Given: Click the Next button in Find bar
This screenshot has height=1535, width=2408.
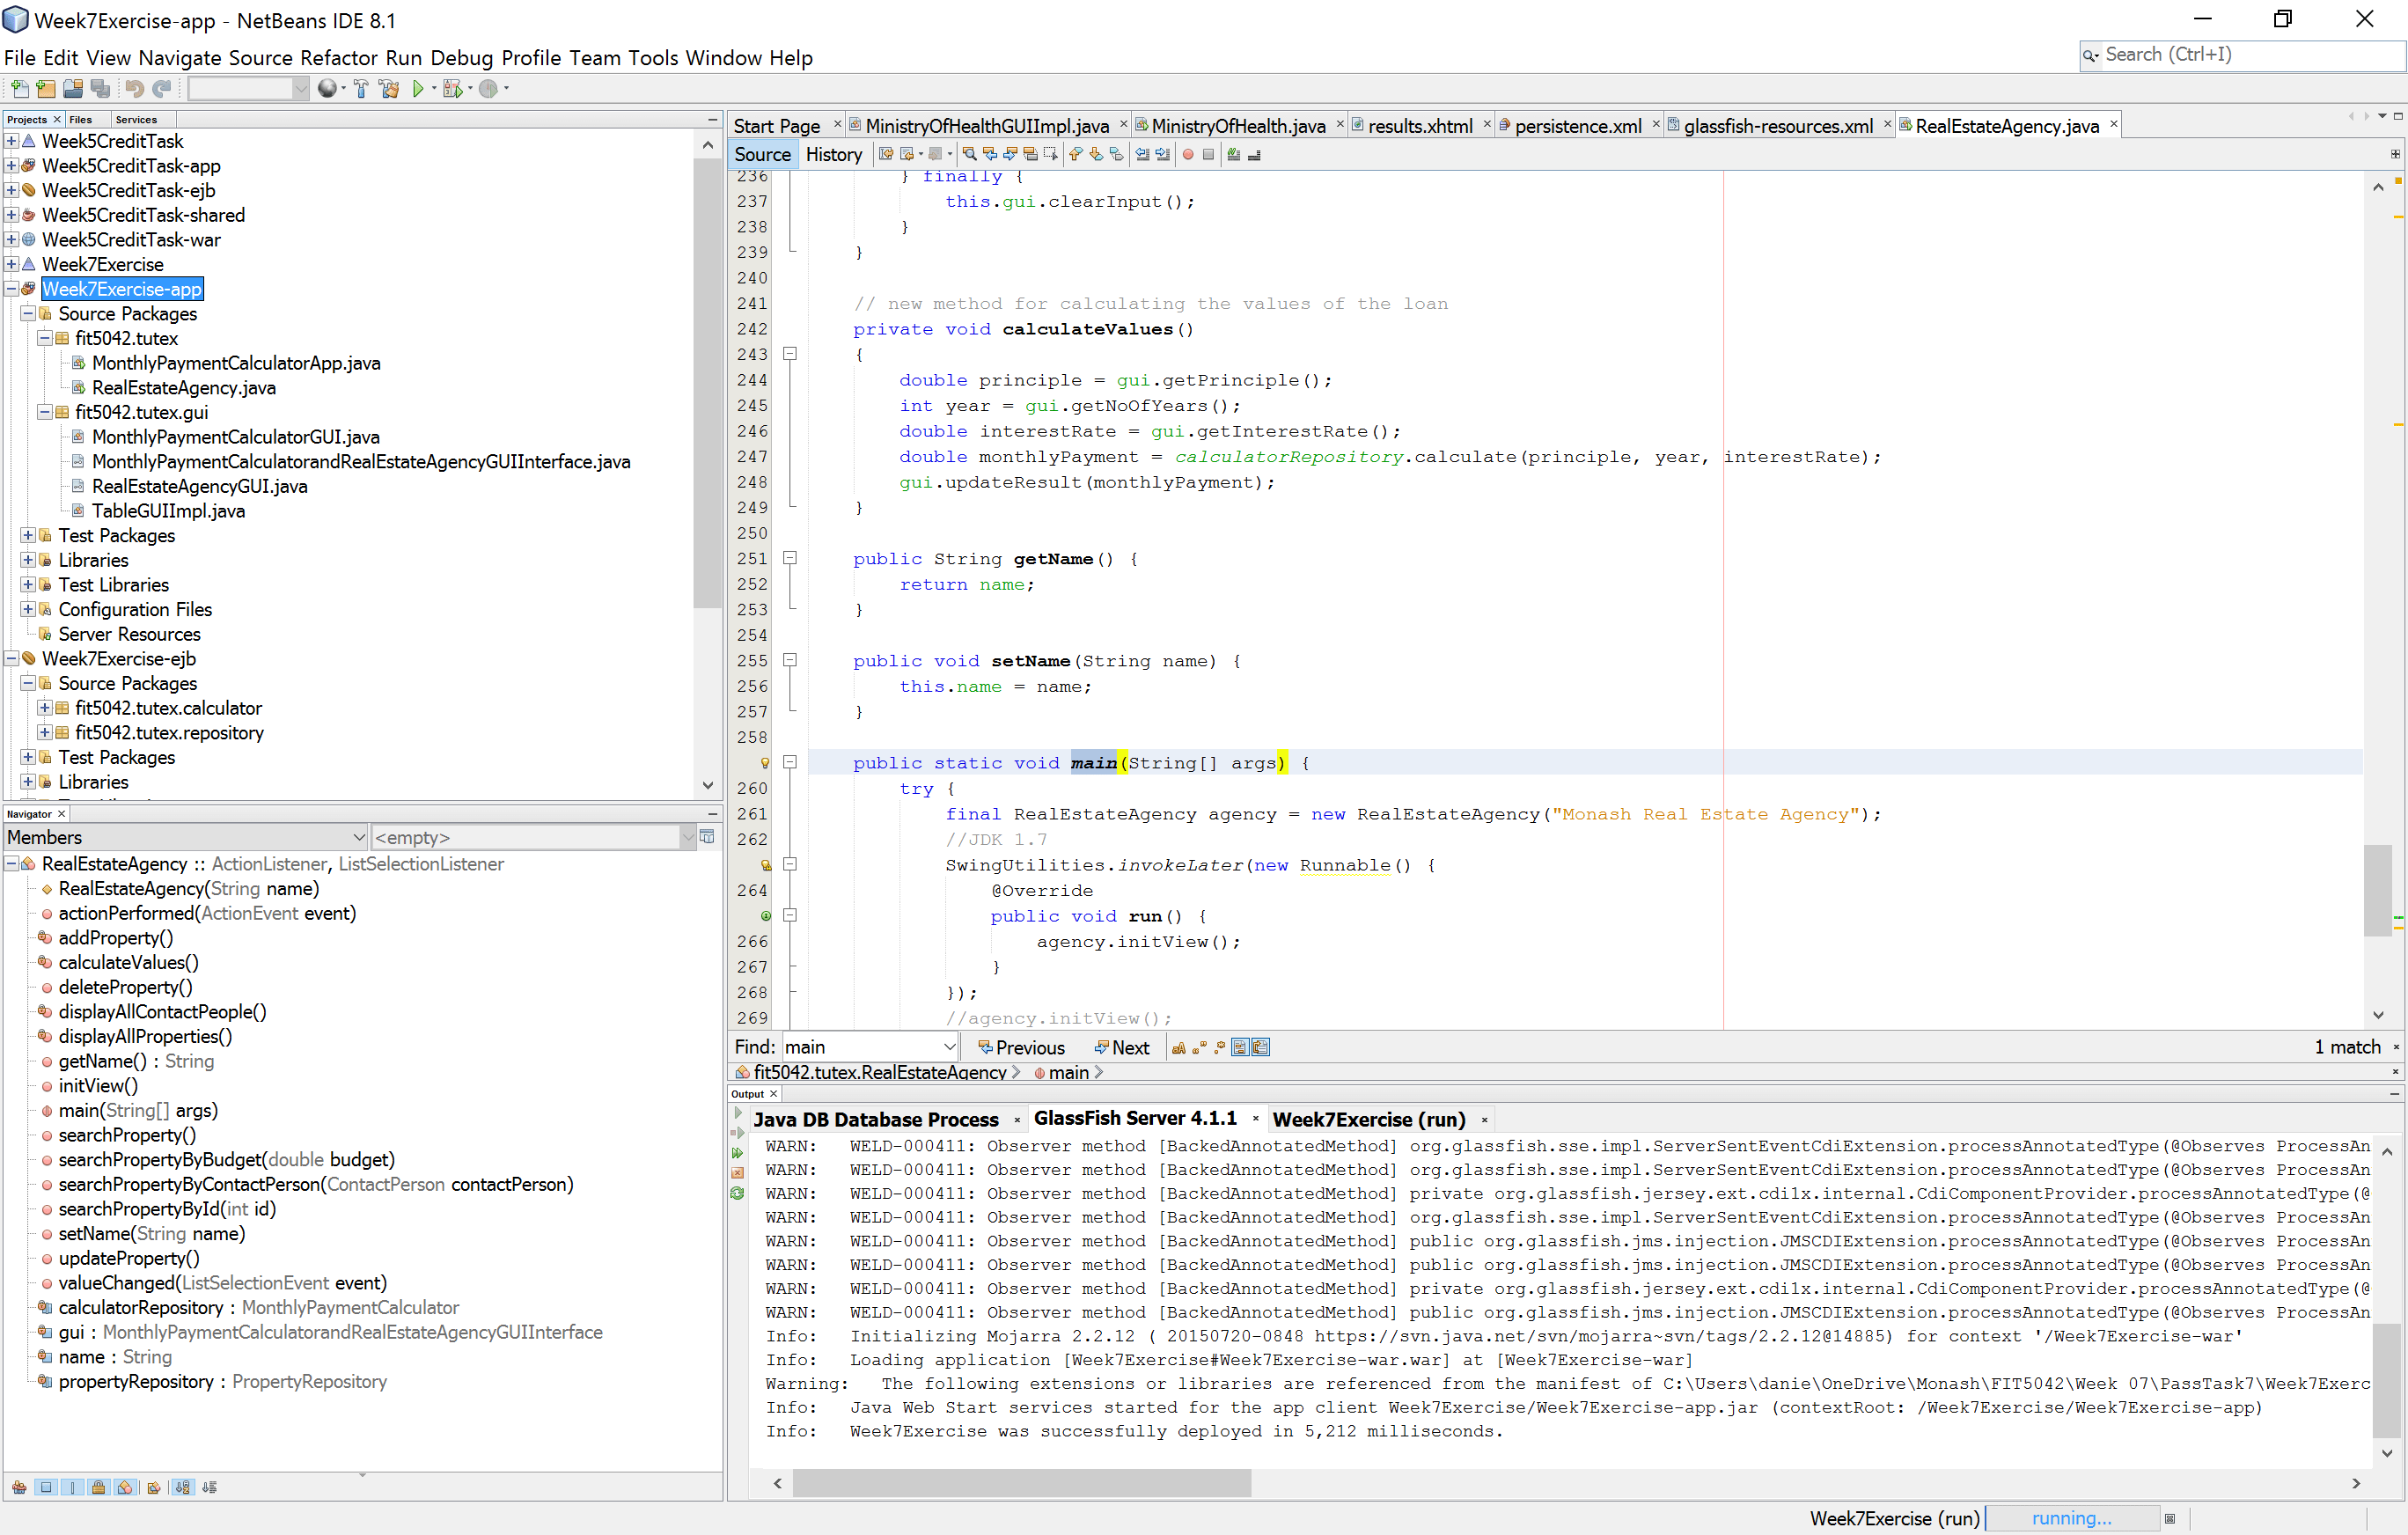Looking at the screenshot, I should point(1122,1047).
